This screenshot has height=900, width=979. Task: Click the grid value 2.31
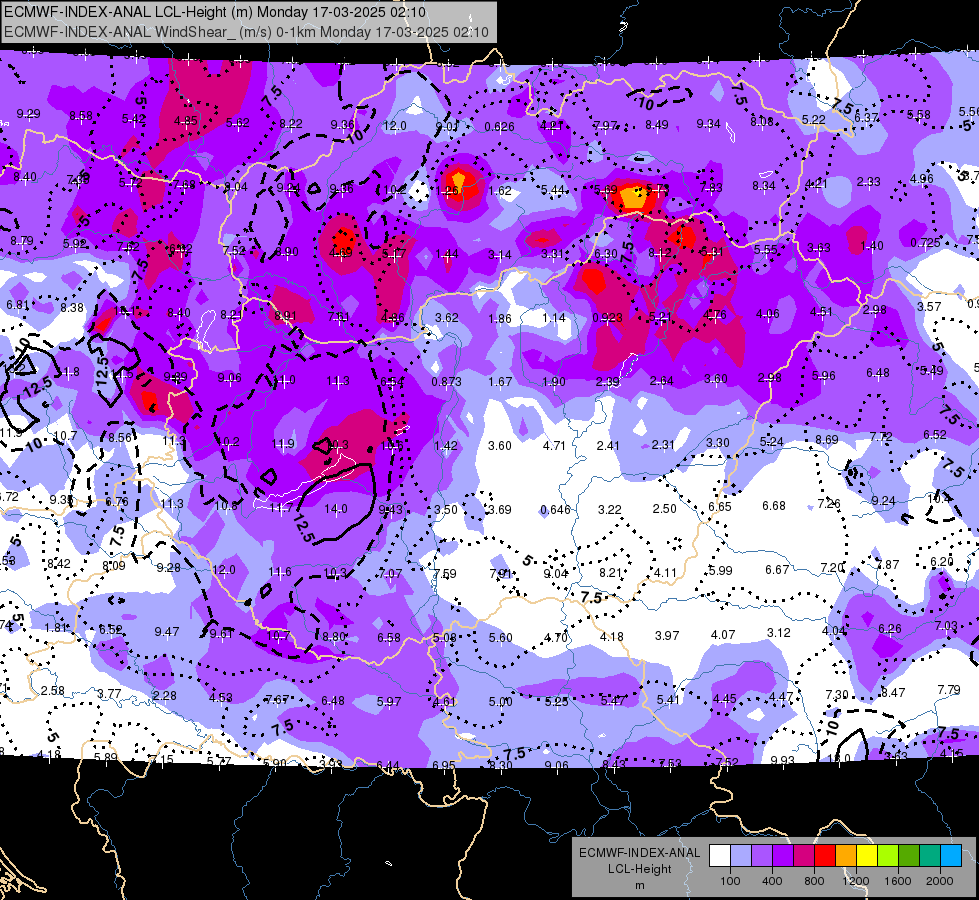[663, 445]
